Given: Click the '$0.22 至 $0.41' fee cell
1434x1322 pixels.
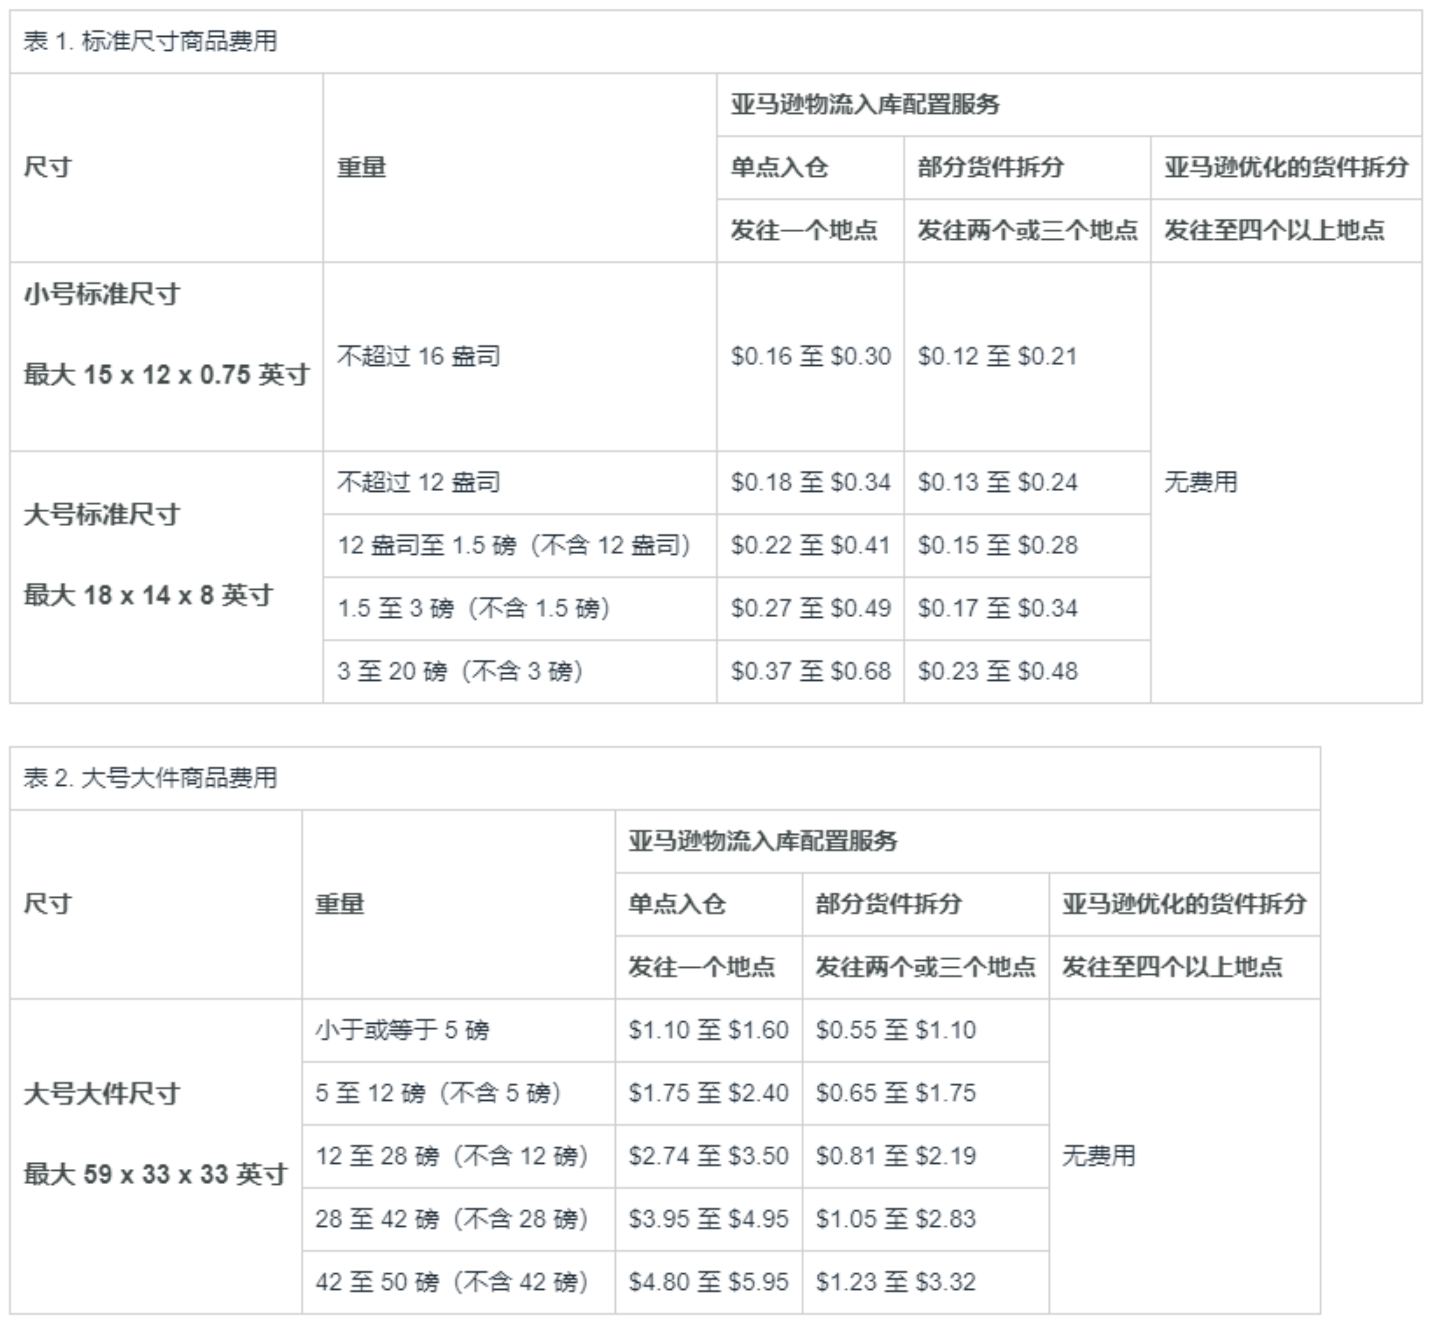Looking at the screenshot, I should (810, 545).
